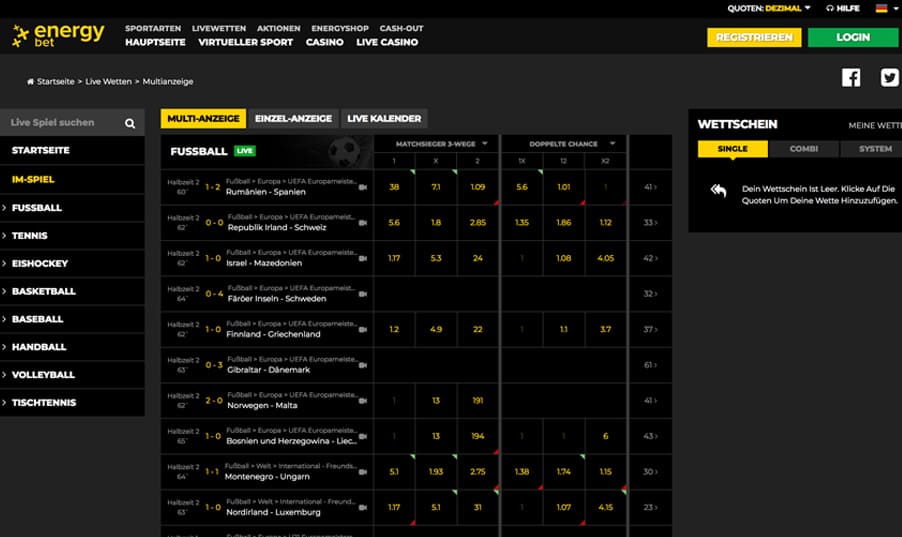This screenshot has height=537, width=902.
Task: Open Quoten Dezimal format dropdown
Action: coord(769,8)
